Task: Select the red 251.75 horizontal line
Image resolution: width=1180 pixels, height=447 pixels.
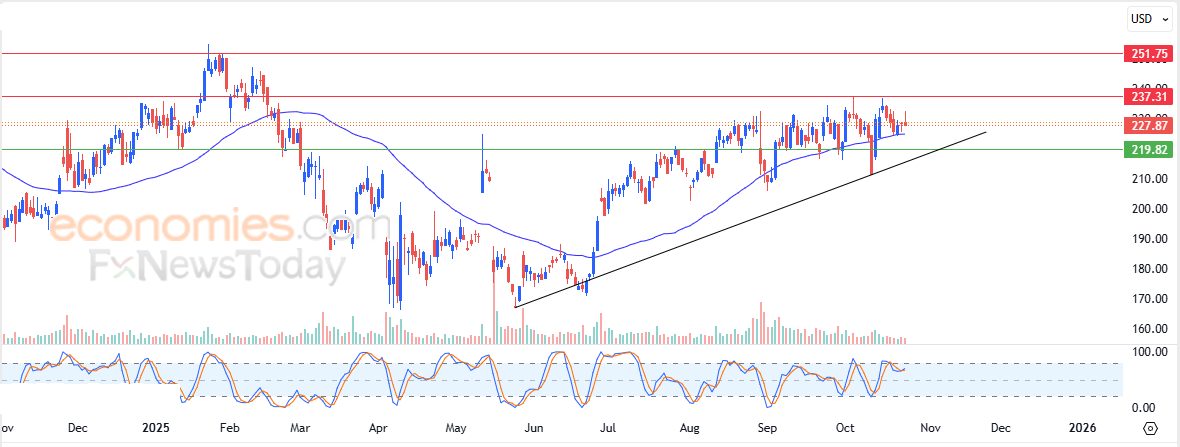Action: [561, 53]
